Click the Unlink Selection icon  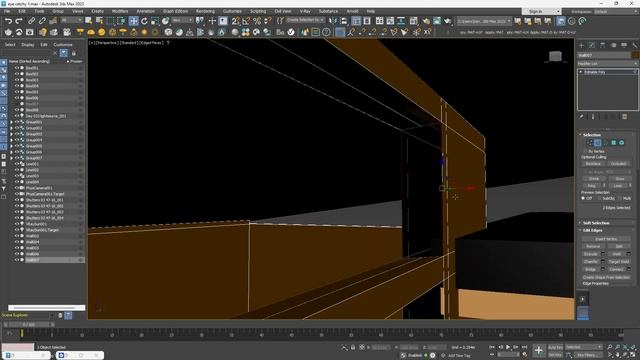coord(42,21)
